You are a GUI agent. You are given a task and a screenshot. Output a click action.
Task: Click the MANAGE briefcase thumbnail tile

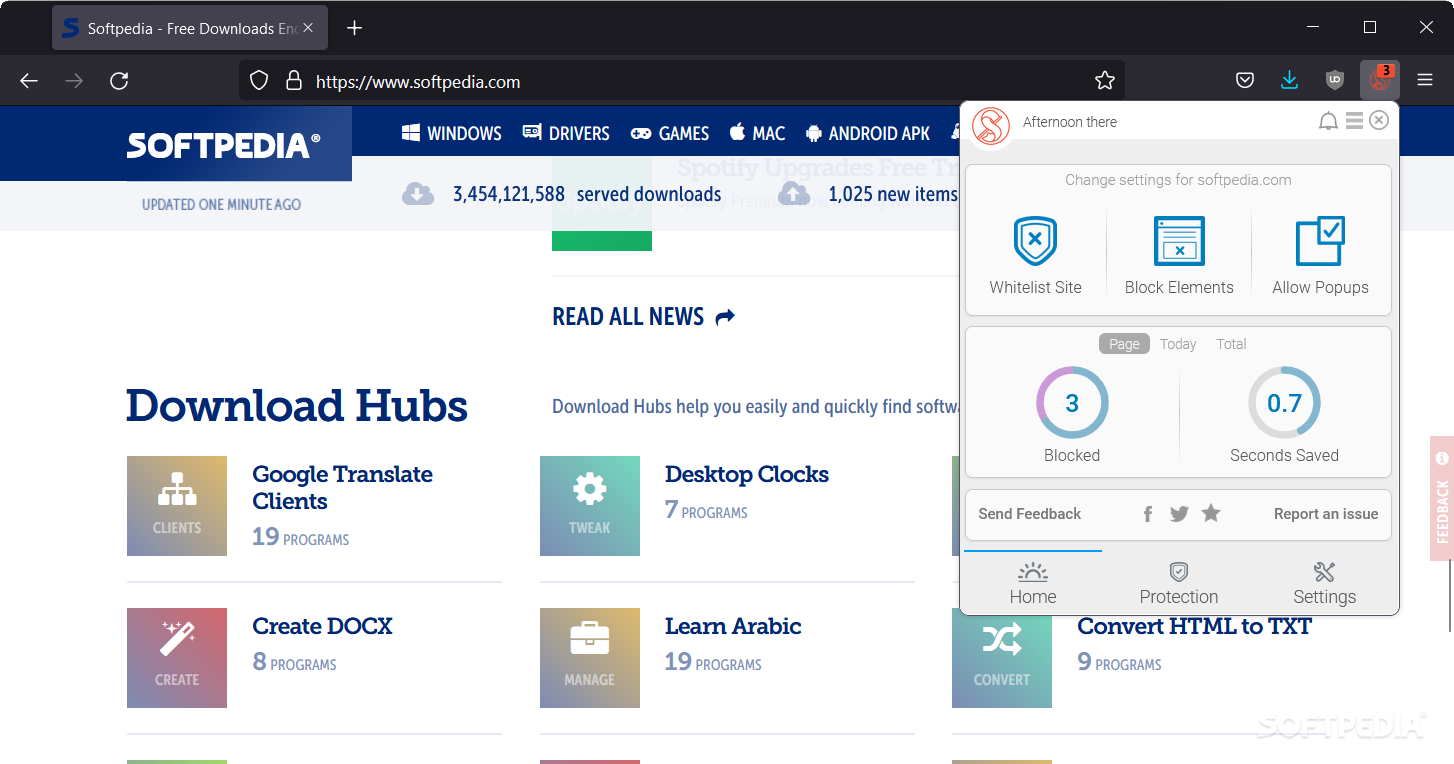[x=590, y=658]
